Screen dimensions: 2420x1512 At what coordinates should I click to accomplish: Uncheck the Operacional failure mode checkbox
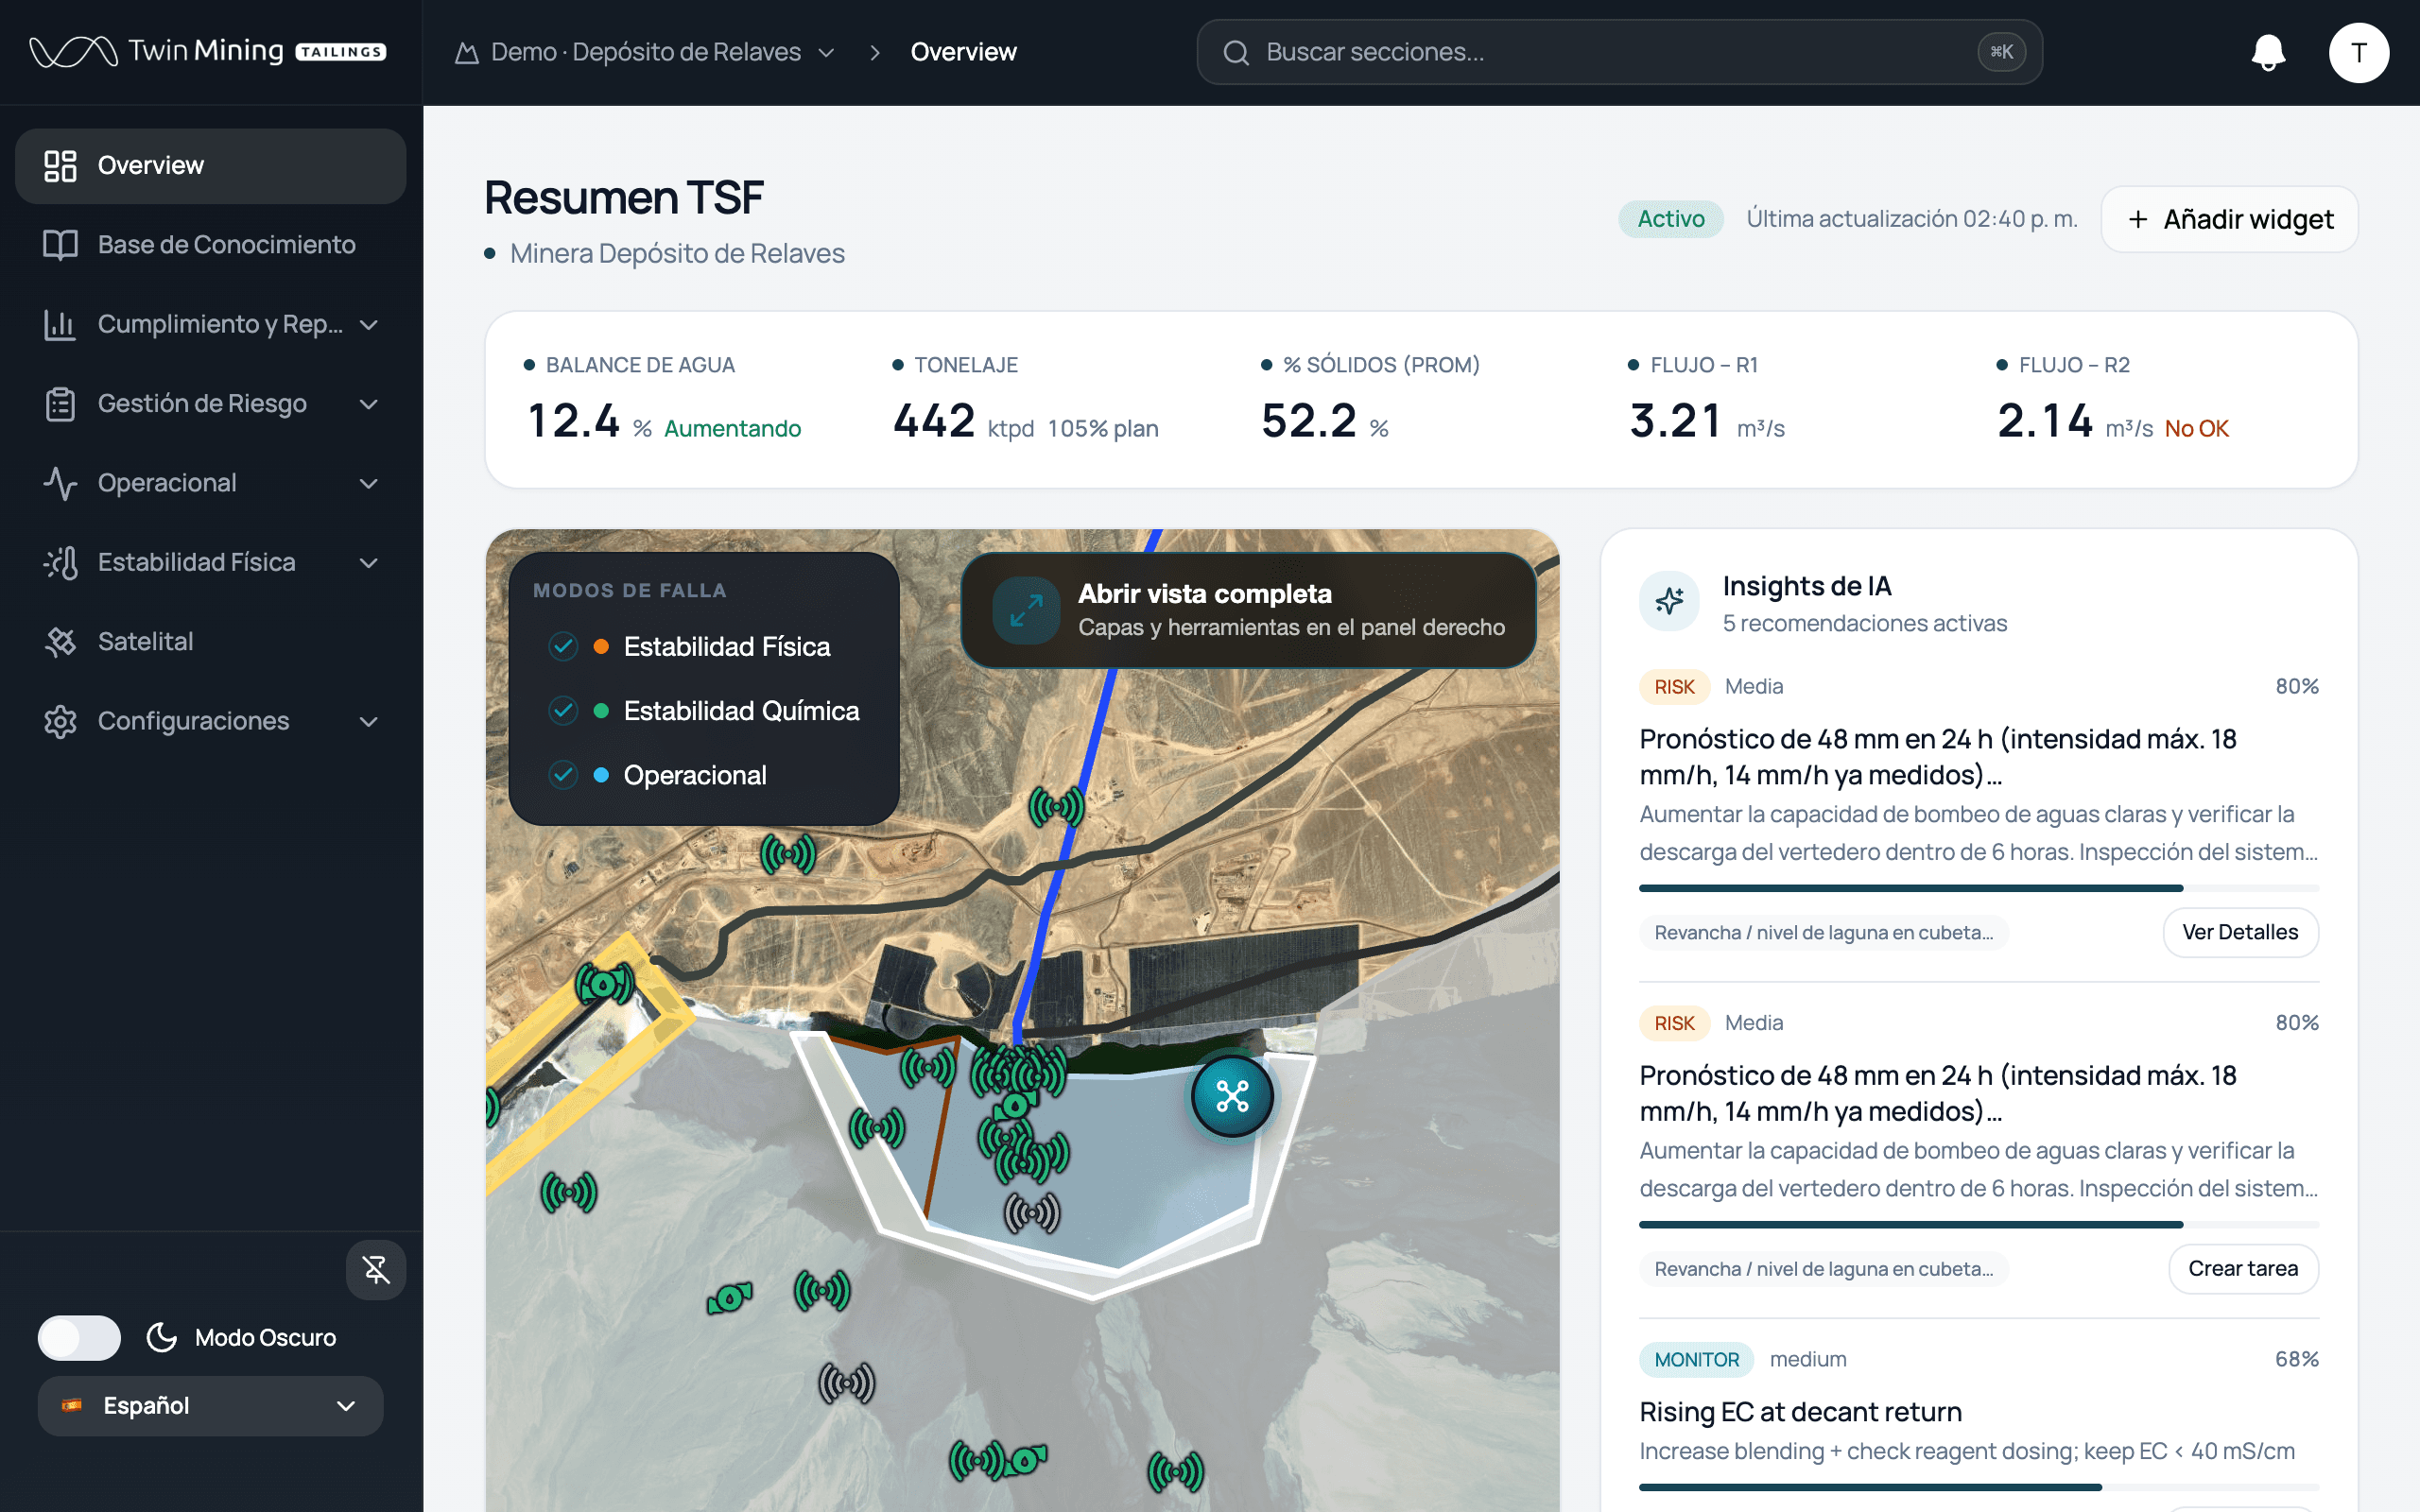[x=563, y=775]
